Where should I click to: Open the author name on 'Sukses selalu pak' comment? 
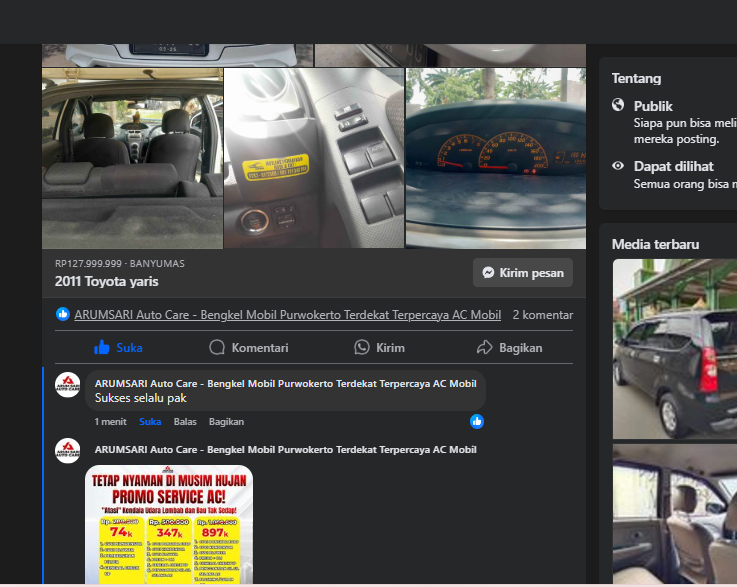[x=286, y=384]
